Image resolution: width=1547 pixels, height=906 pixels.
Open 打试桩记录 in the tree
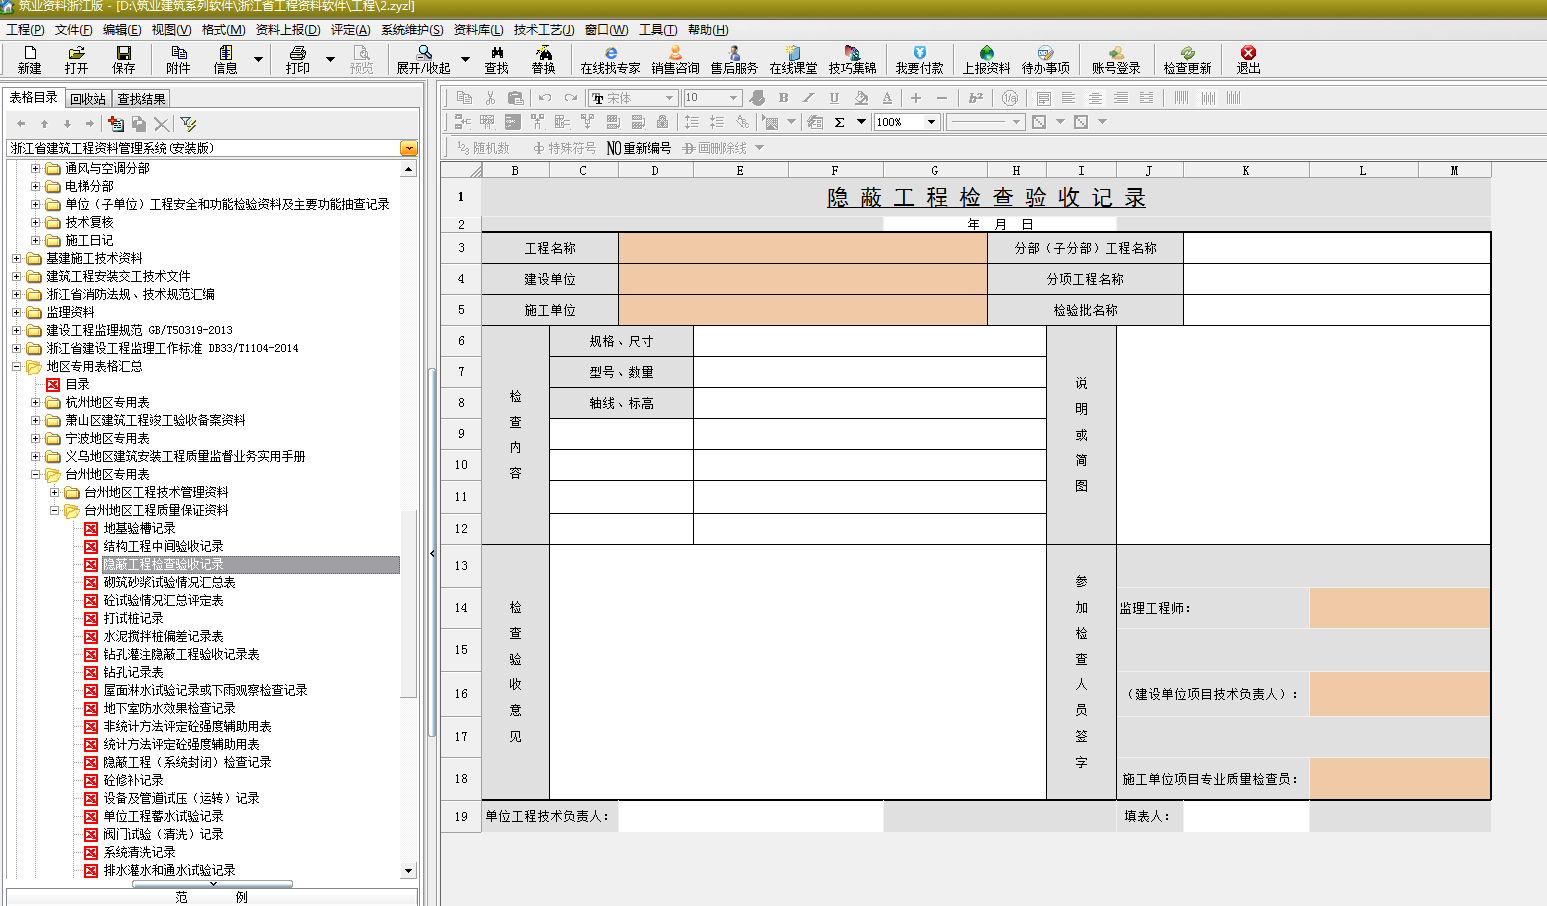(133, 618)
